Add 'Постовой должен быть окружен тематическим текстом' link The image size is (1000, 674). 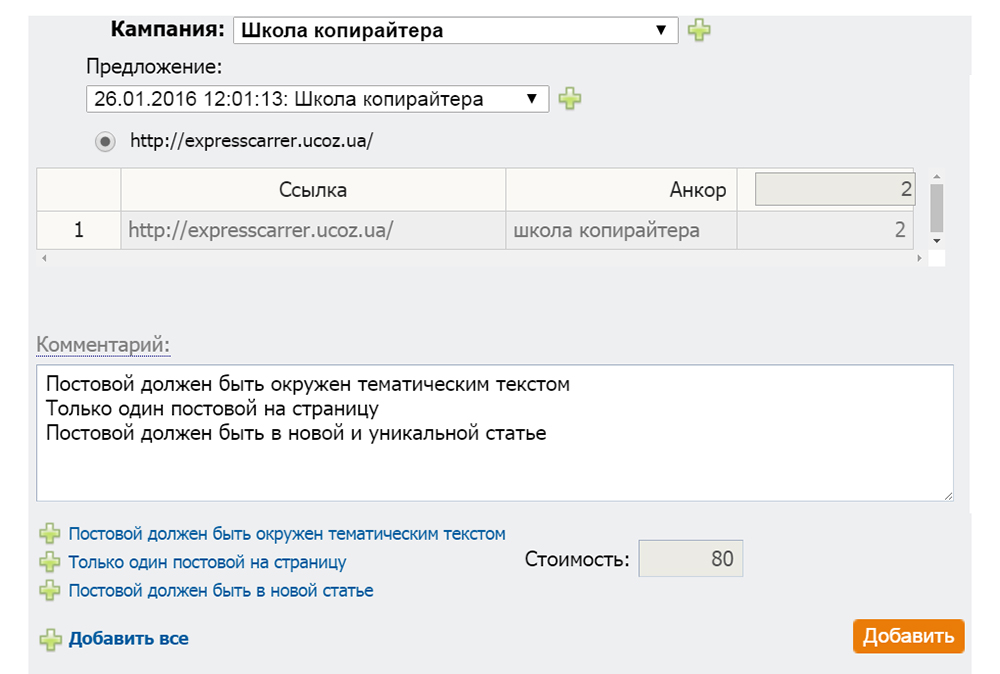287,534
